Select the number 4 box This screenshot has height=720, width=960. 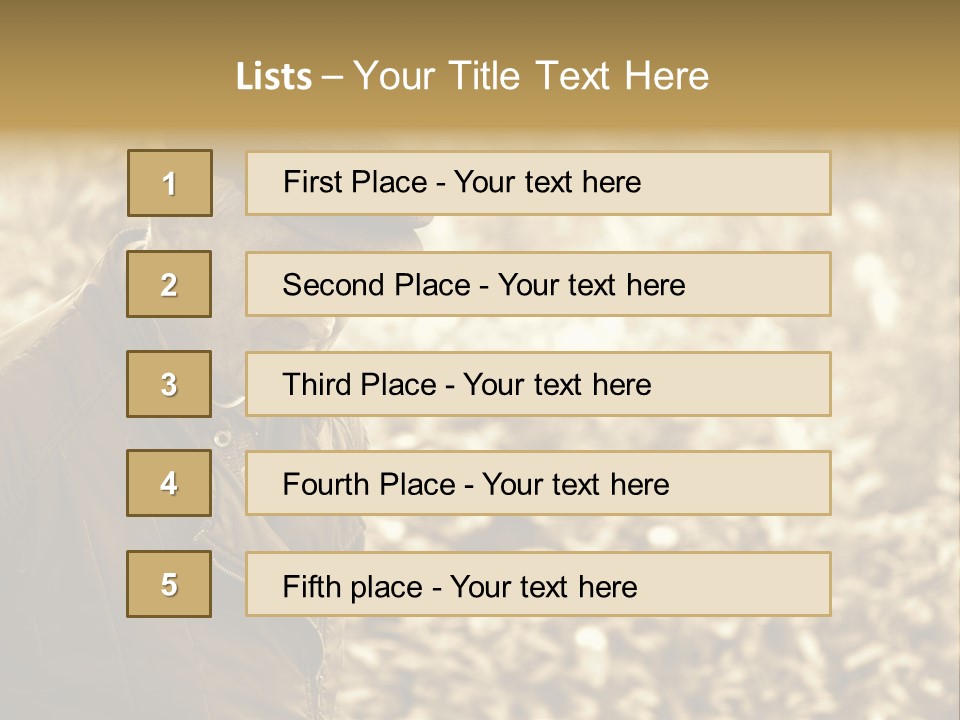pos(169,483)
